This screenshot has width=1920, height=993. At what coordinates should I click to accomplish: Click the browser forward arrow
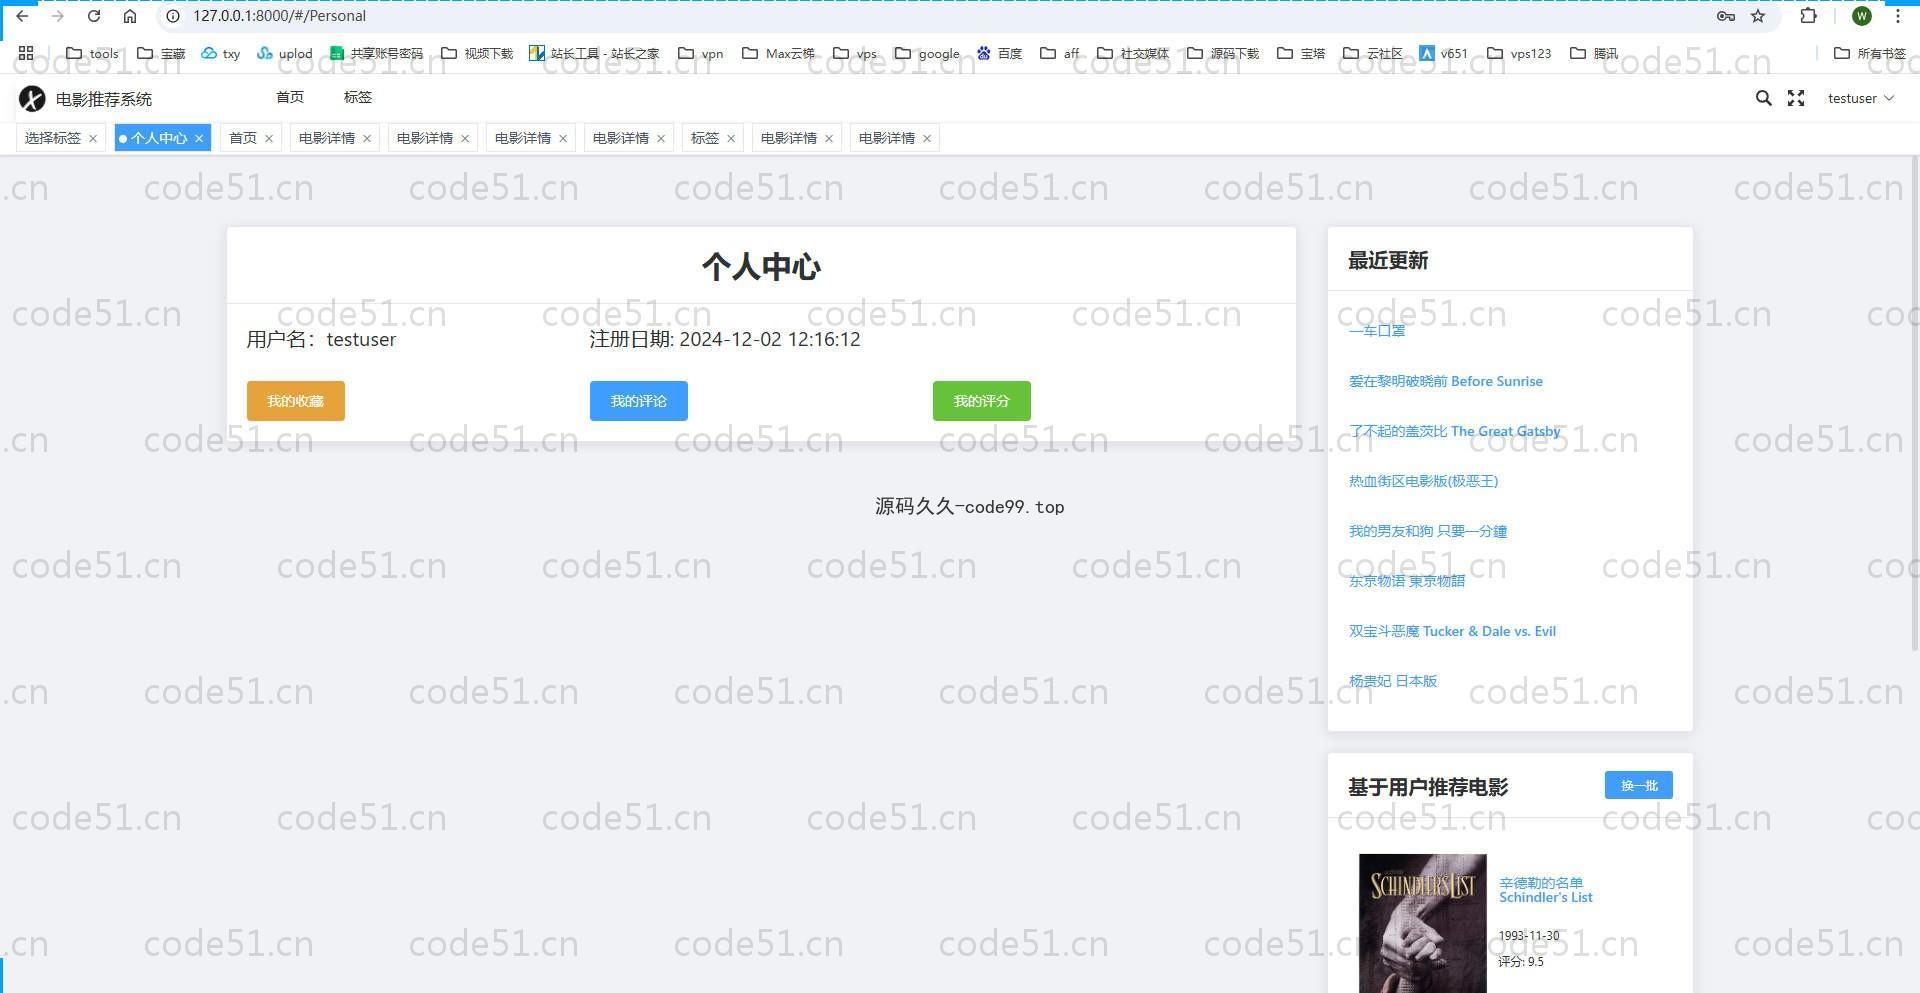[x=58, y=16]
